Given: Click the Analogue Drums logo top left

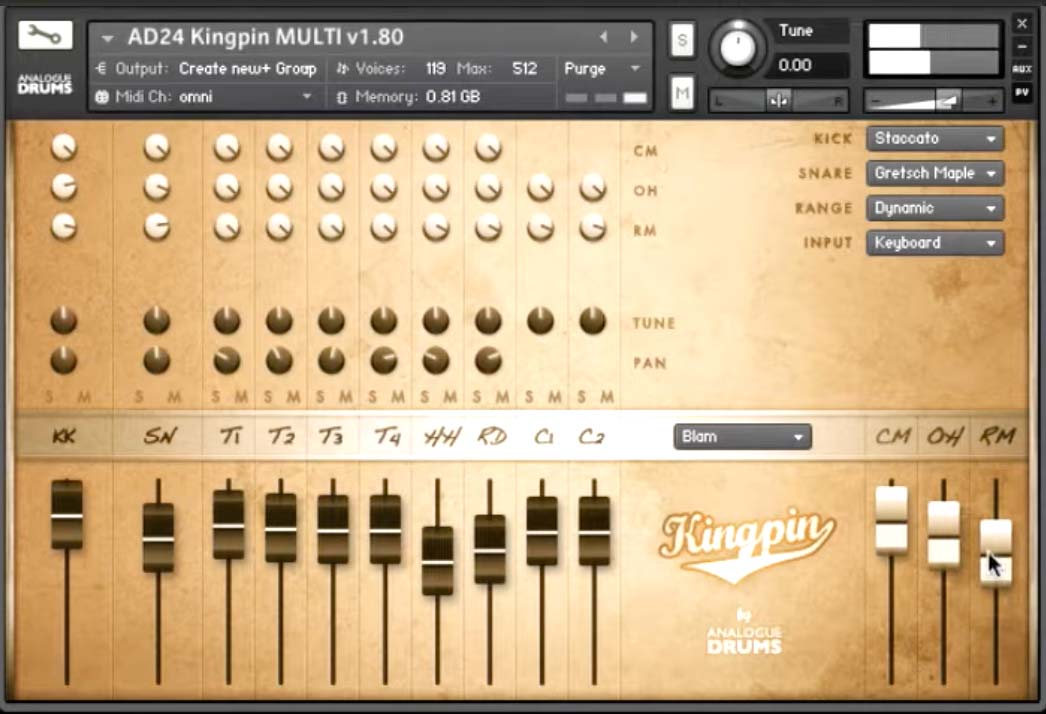Looking at the screenshot, I should click(x=45, y=84).
